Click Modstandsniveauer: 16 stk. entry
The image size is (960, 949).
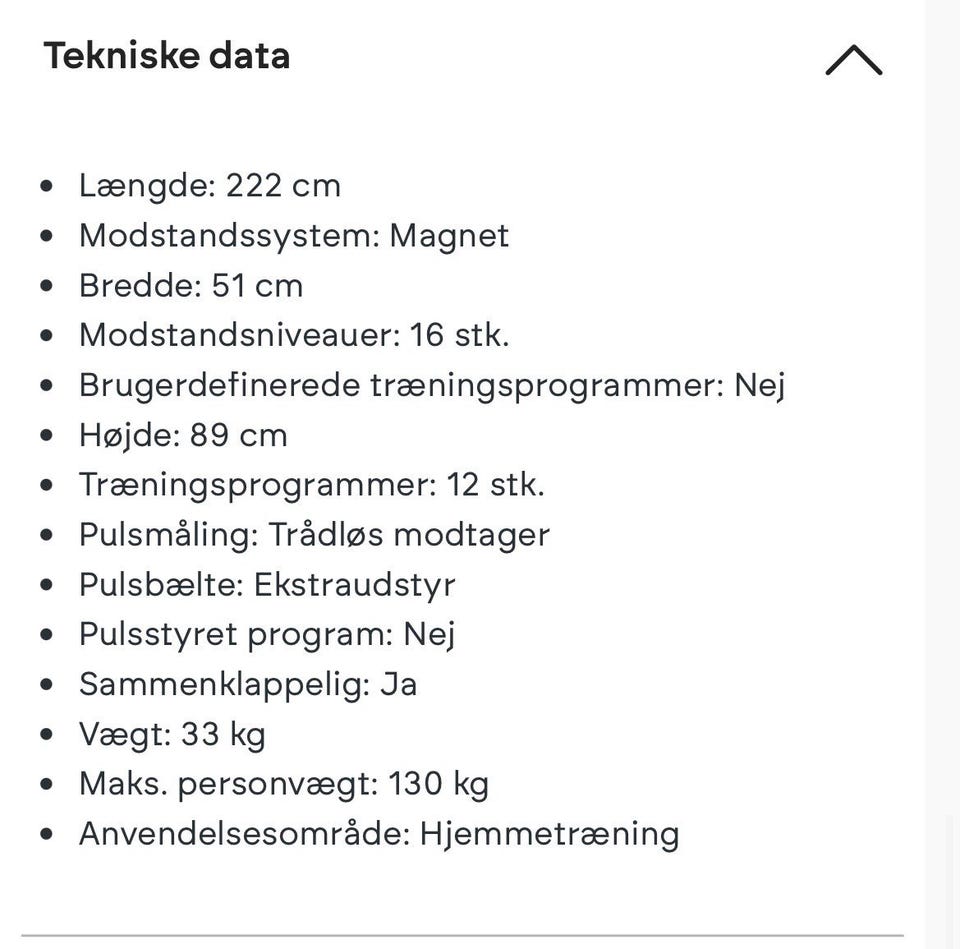click(x=294, y=335)
